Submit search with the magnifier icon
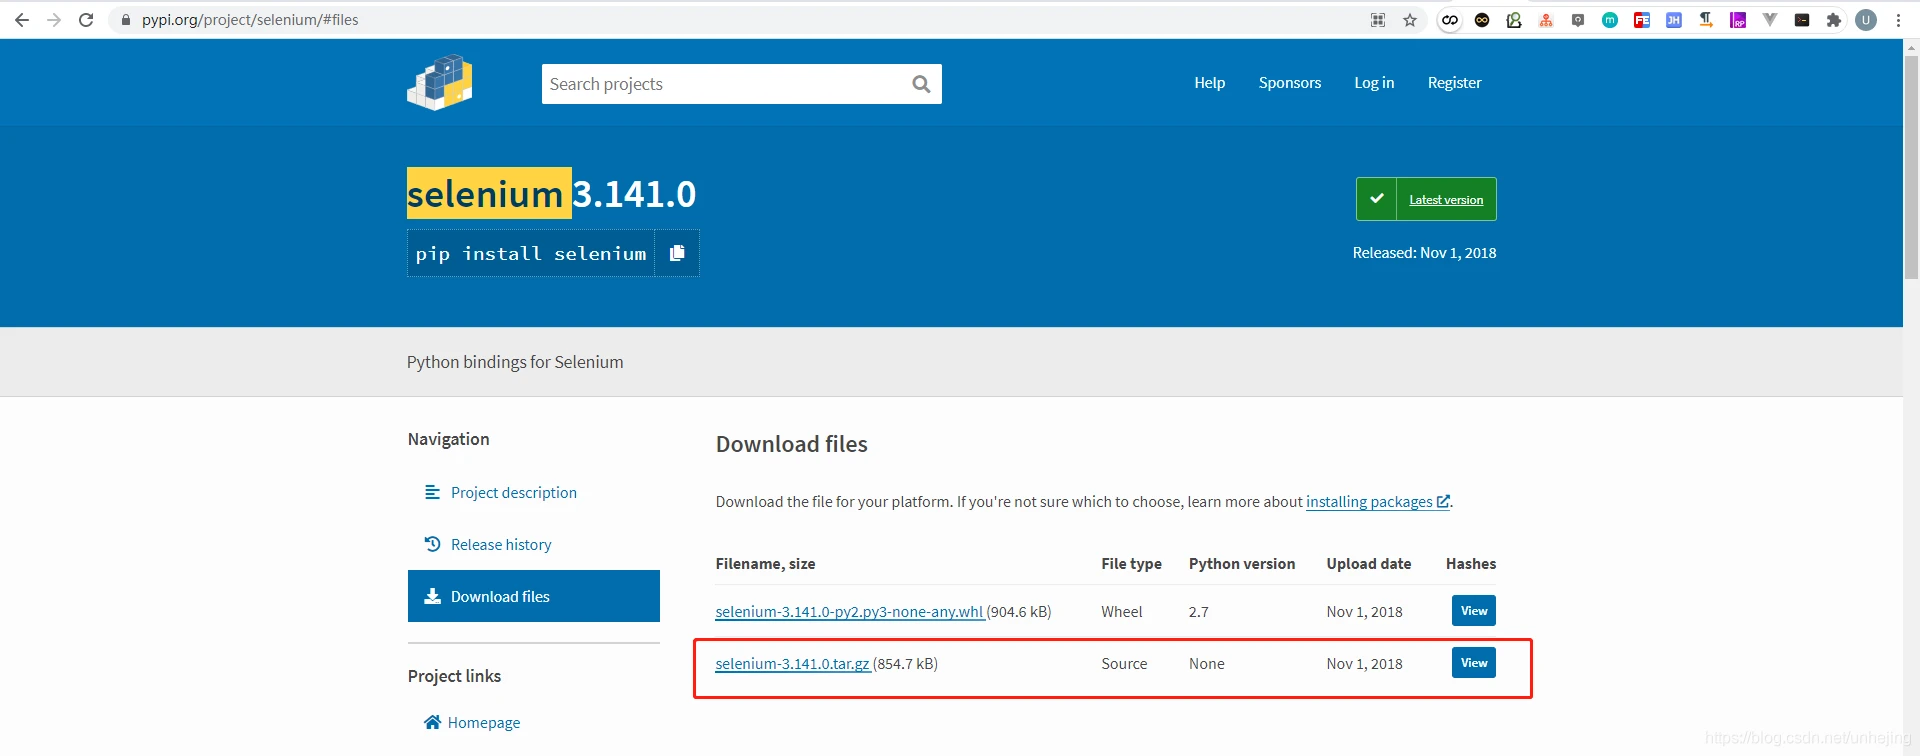The image size is (1920, 756). pos(922,84)
